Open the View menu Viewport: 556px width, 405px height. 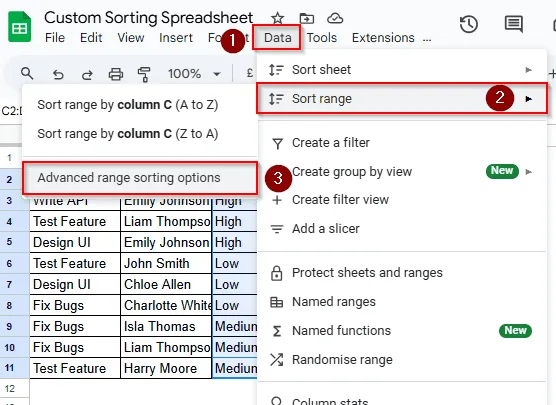(131, 38)
